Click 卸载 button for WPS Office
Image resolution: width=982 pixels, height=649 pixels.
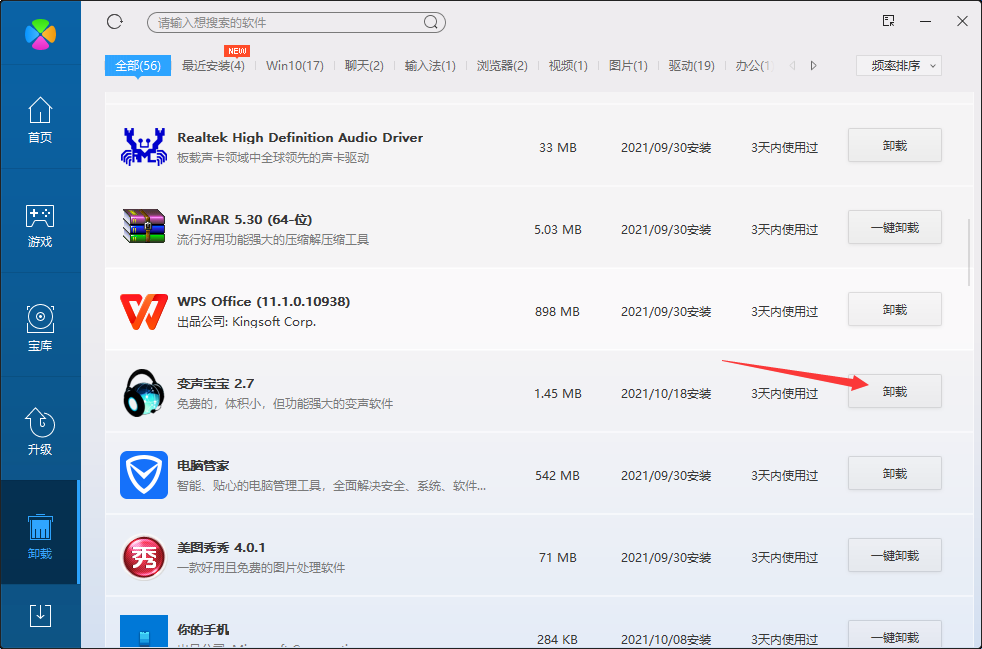click(895, 309)
